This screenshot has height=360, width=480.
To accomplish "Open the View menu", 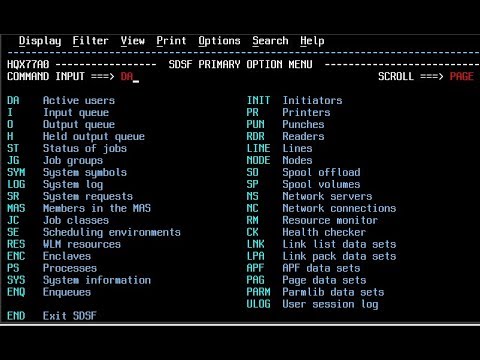I will coord(133,41).
